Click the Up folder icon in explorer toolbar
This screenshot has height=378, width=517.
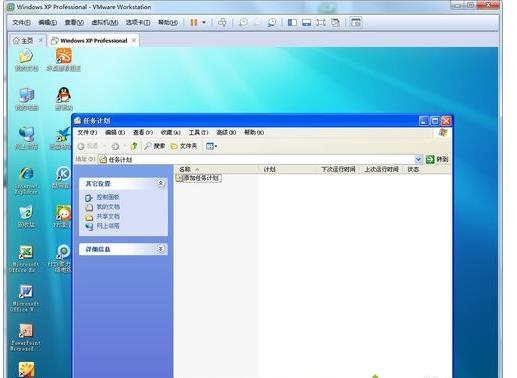tap(134, 146)
